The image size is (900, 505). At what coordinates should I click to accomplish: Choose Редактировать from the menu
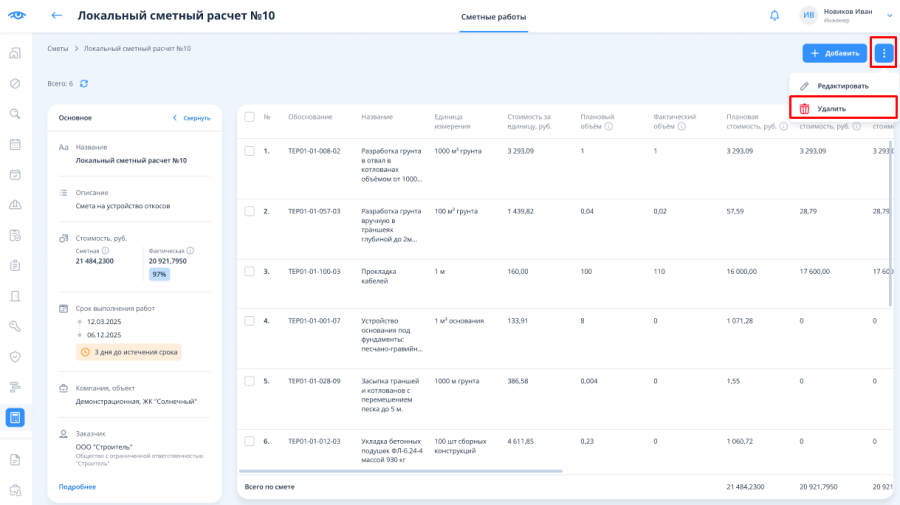click(x=843, y=86)
